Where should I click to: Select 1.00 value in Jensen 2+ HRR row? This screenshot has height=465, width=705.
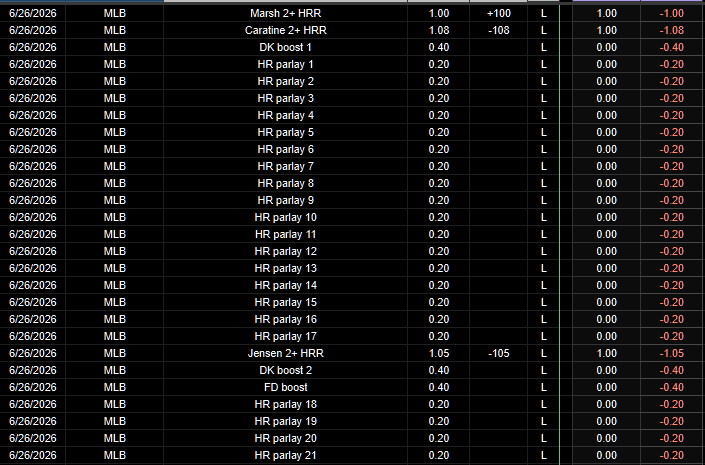tap(607, 353)
